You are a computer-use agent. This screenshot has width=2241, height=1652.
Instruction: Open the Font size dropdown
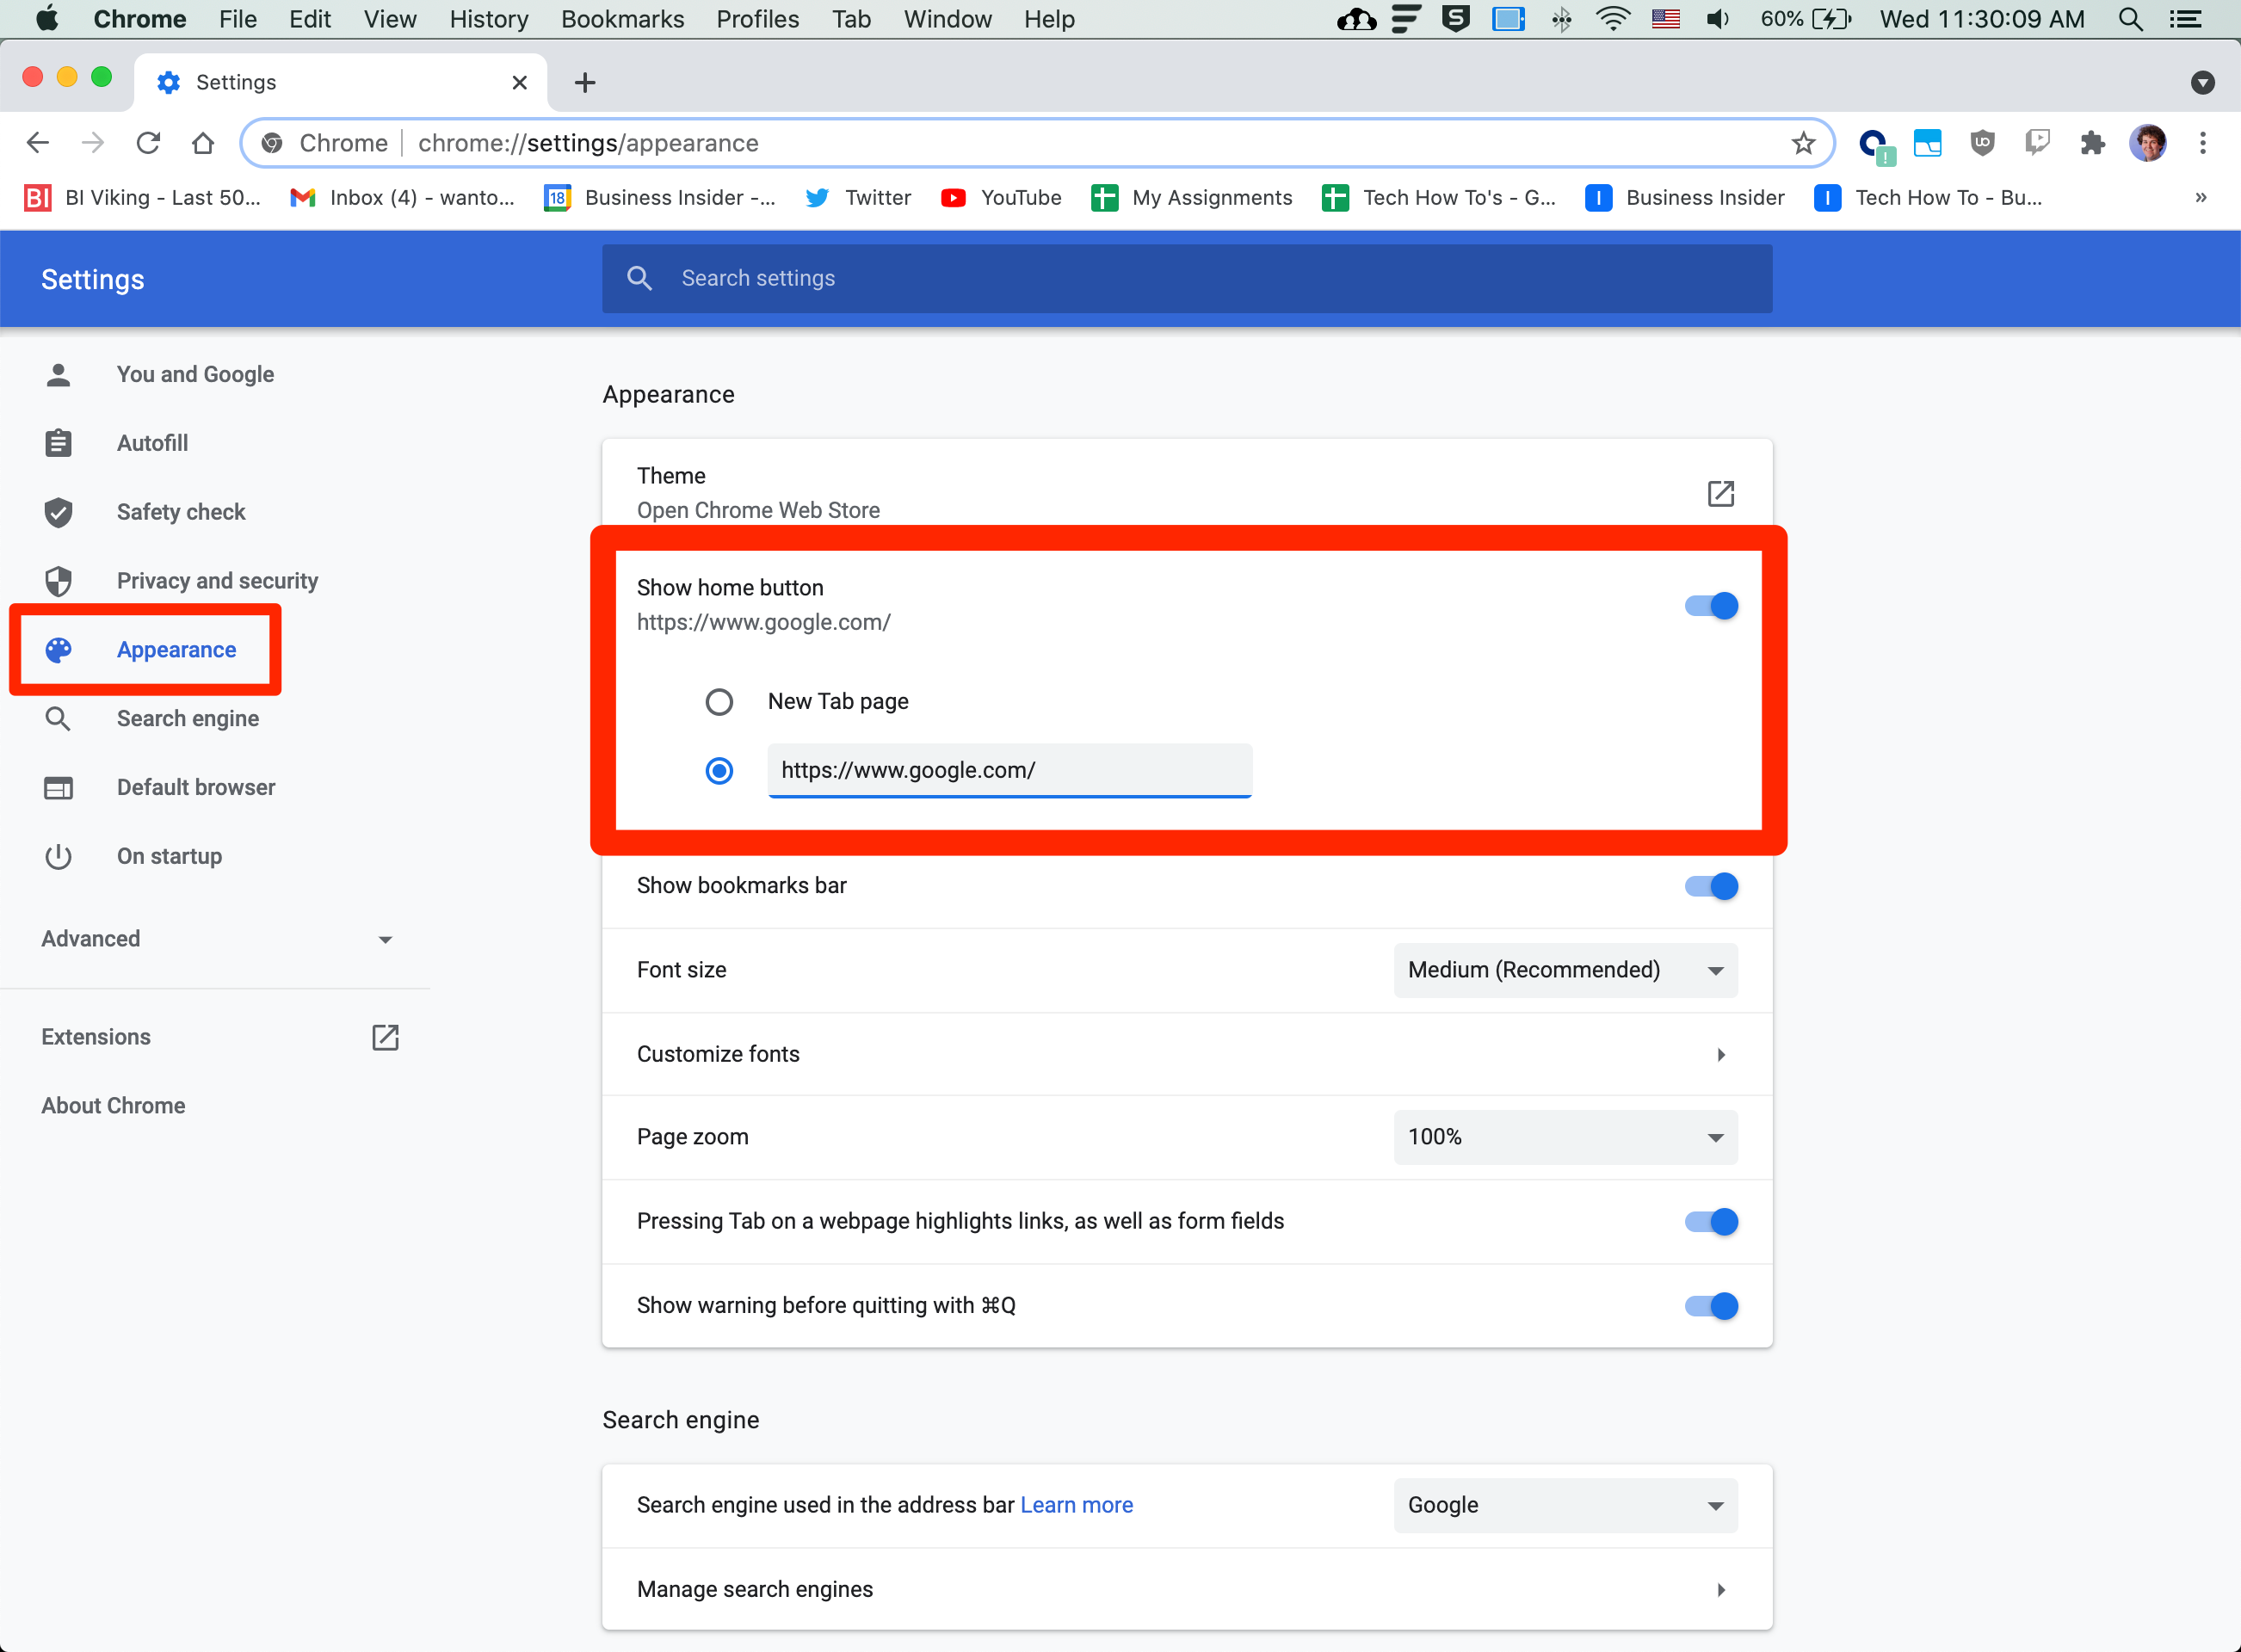(1565, 970)
